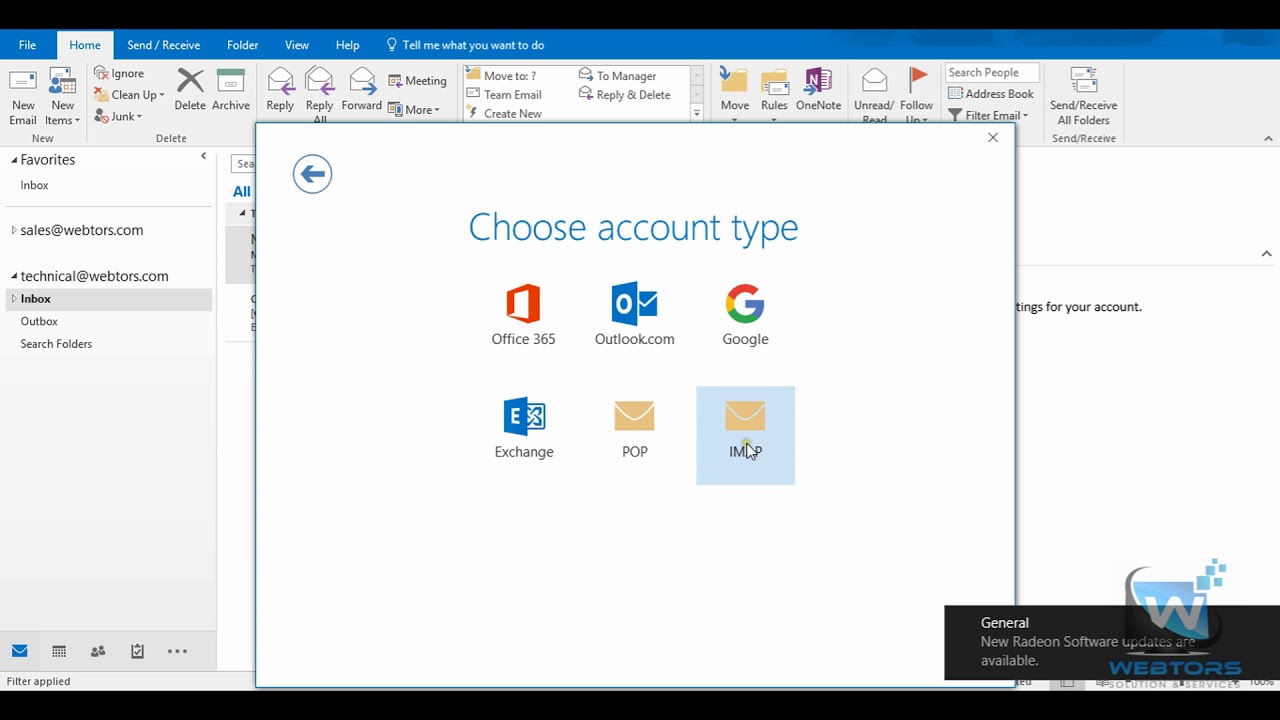Go back with the circular arrow button
The height and width of the screenshot is (720, 1280).
pyautogui.click(x=312, y=174)
